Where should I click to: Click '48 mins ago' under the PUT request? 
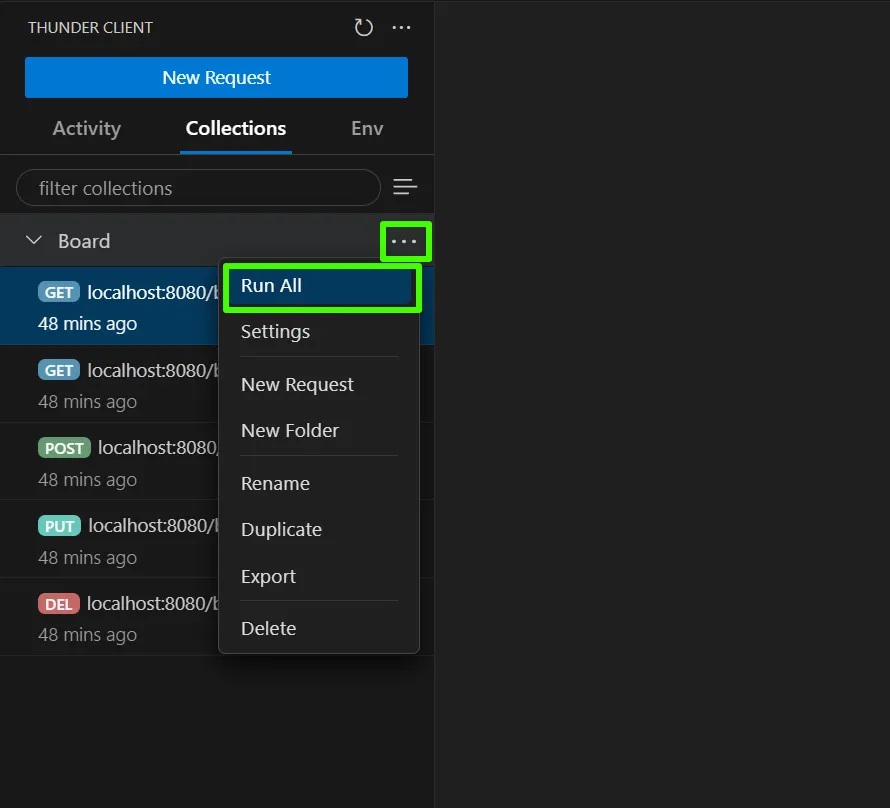87,558
